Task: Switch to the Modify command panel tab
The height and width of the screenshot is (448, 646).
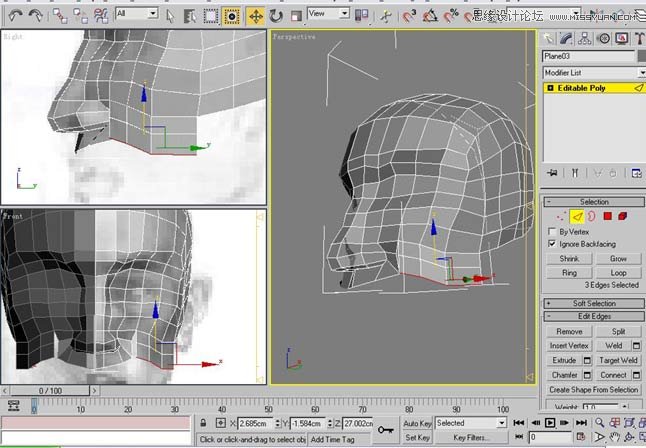Action: coord(566,38)
